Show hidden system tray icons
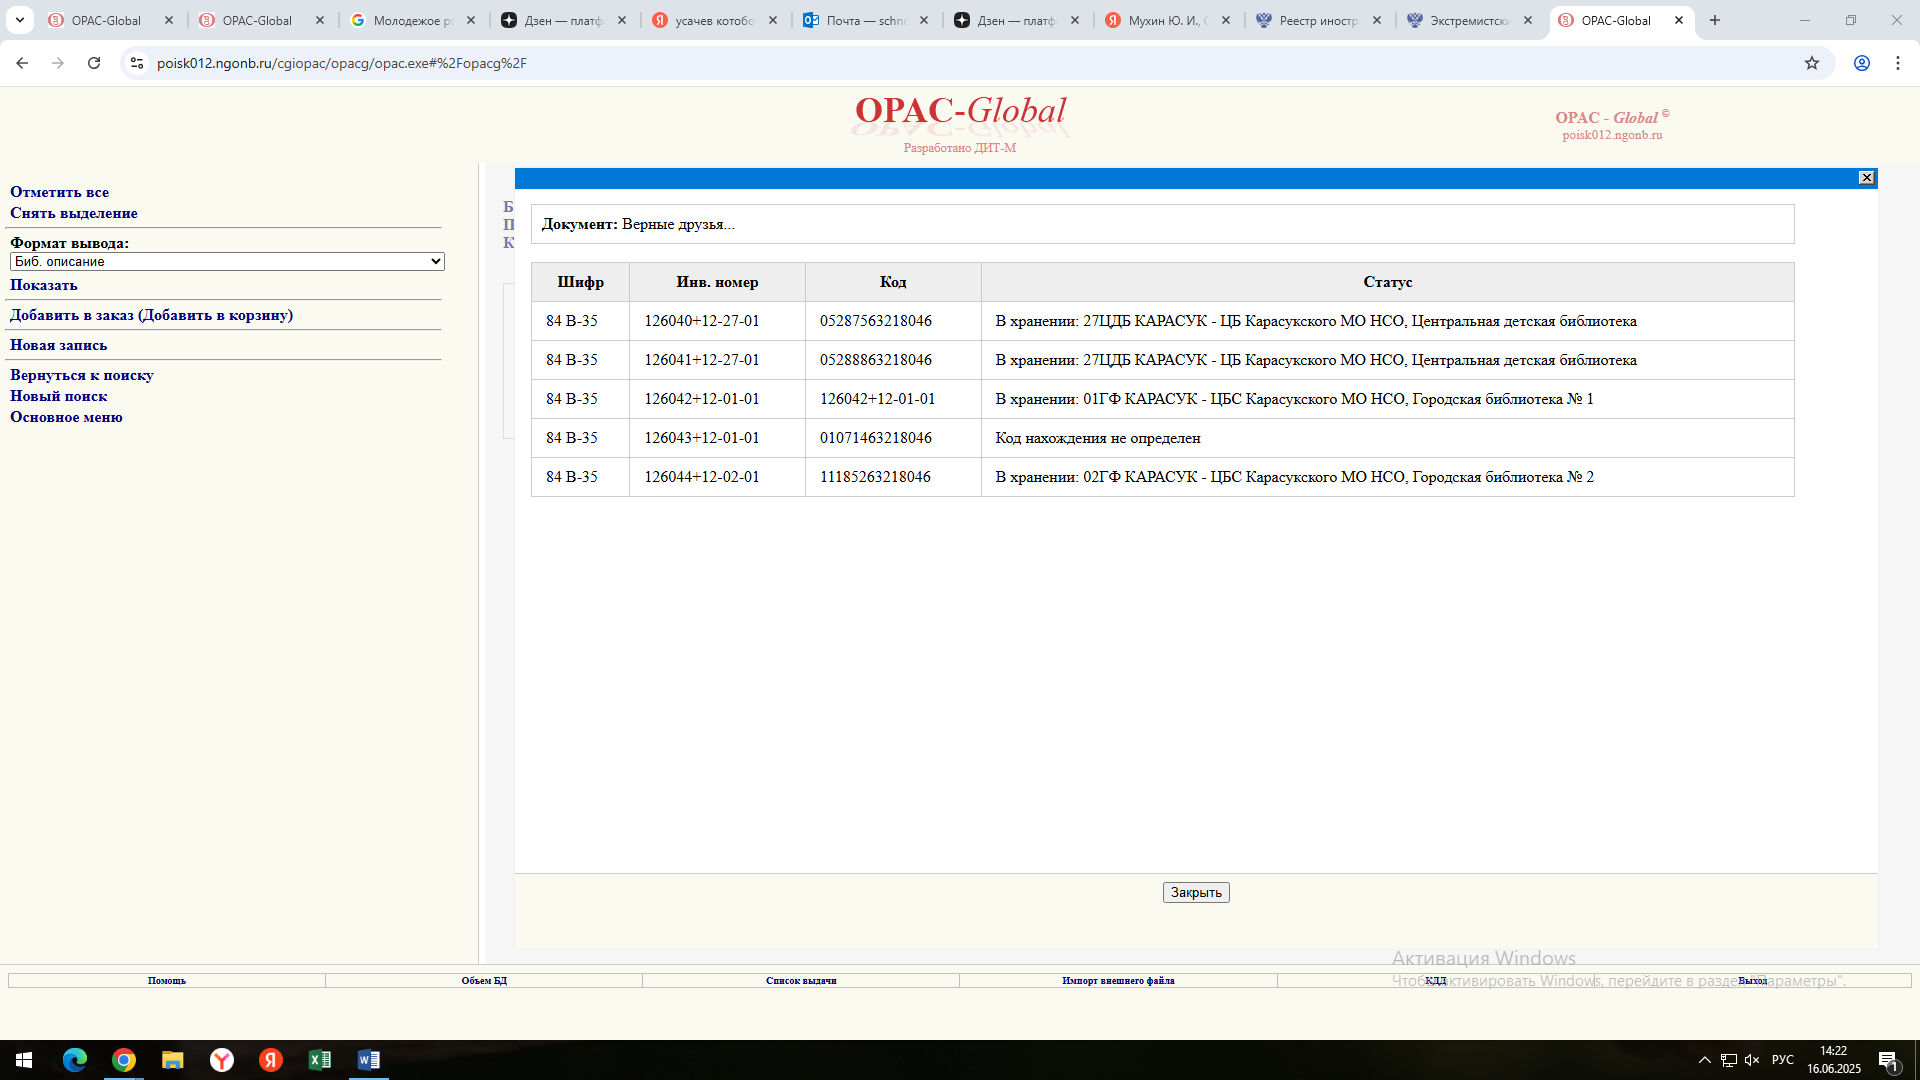The image size is (1920, 1080). (x=1704, y=1060)
